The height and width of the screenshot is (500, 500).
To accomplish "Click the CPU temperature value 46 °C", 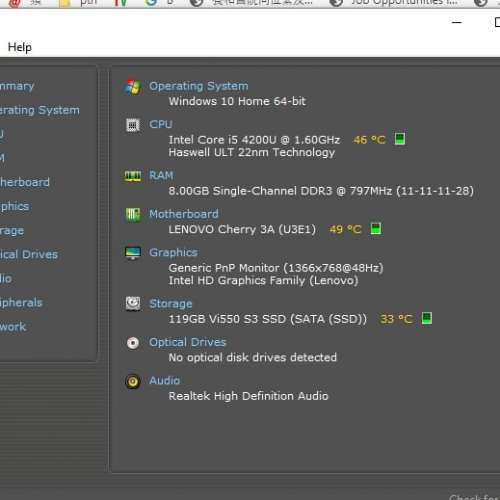I will click(369, 140).
